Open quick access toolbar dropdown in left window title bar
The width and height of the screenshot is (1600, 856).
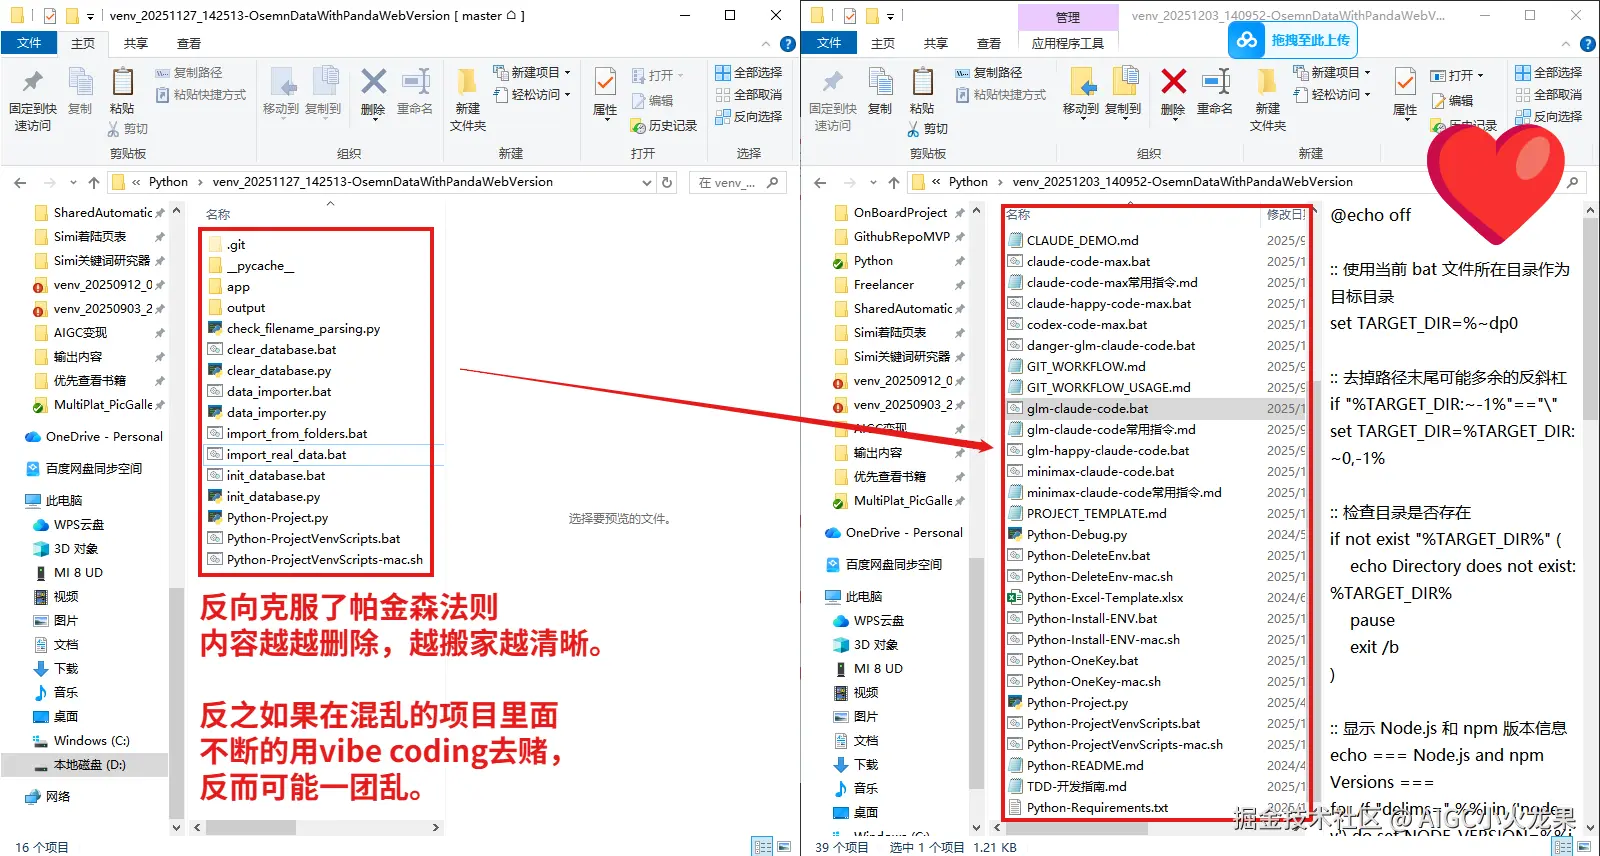(91, 16)
